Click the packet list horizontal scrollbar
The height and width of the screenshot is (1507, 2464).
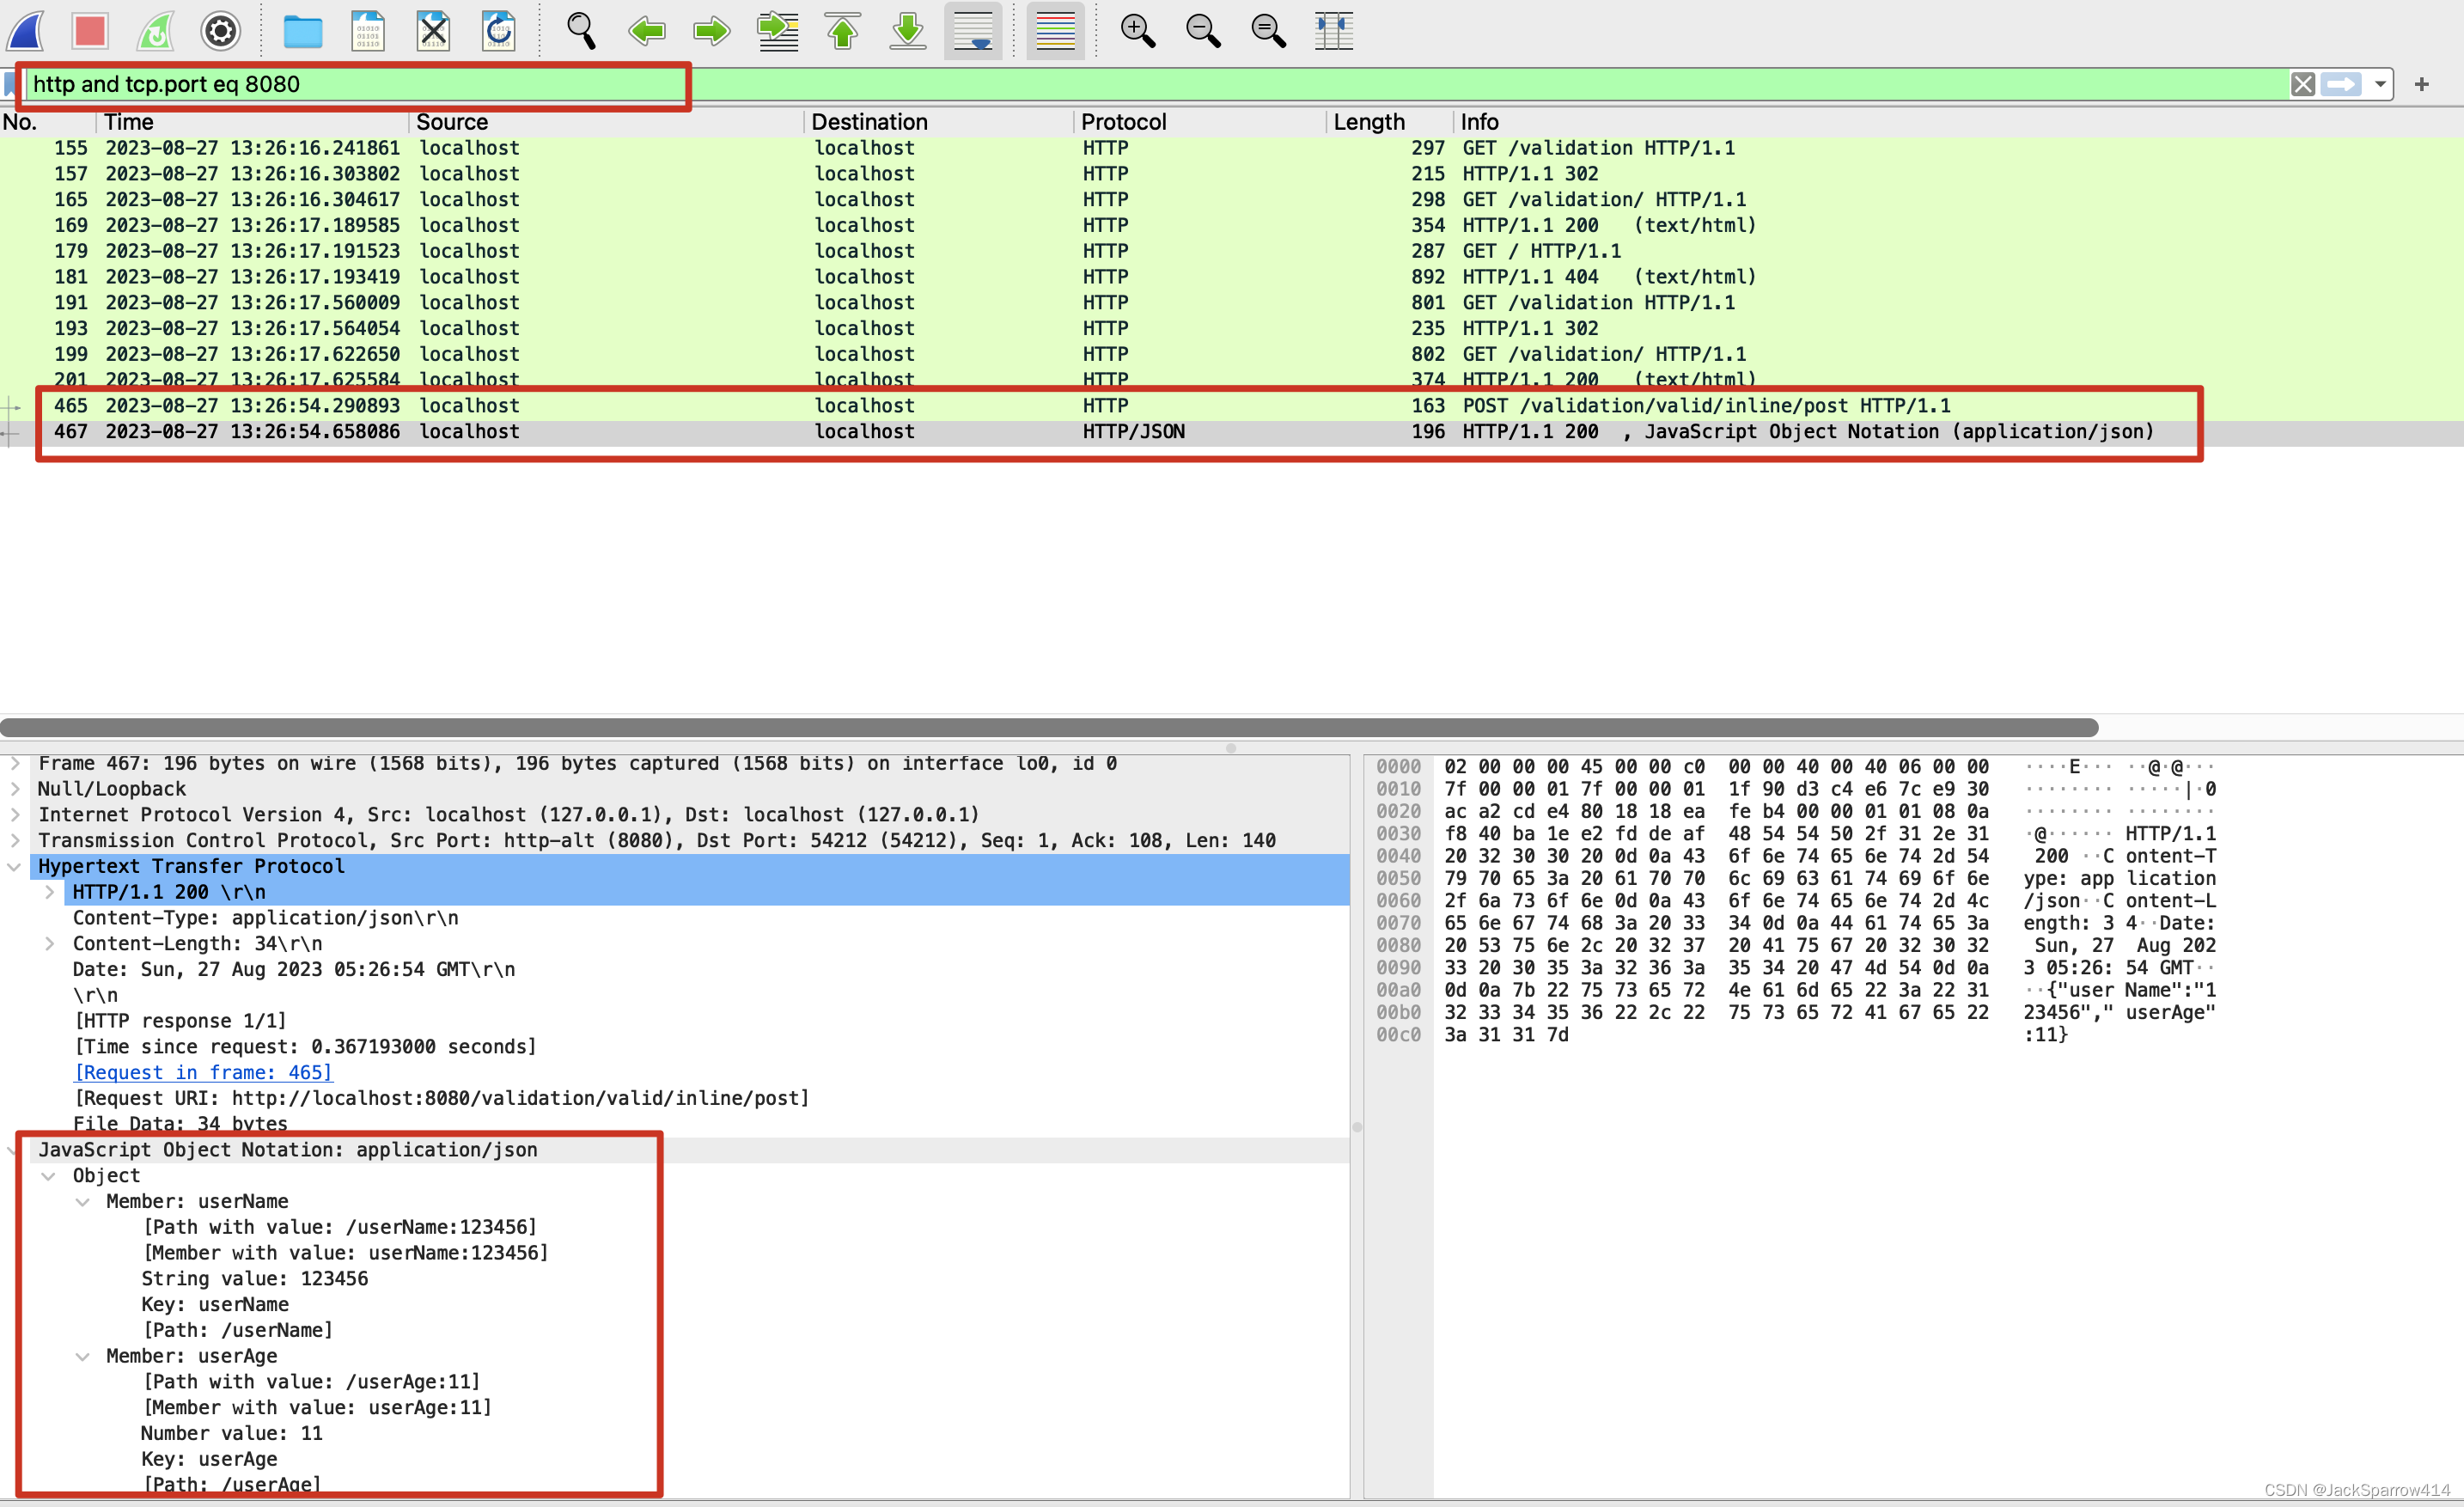(x=1049, y=727)
